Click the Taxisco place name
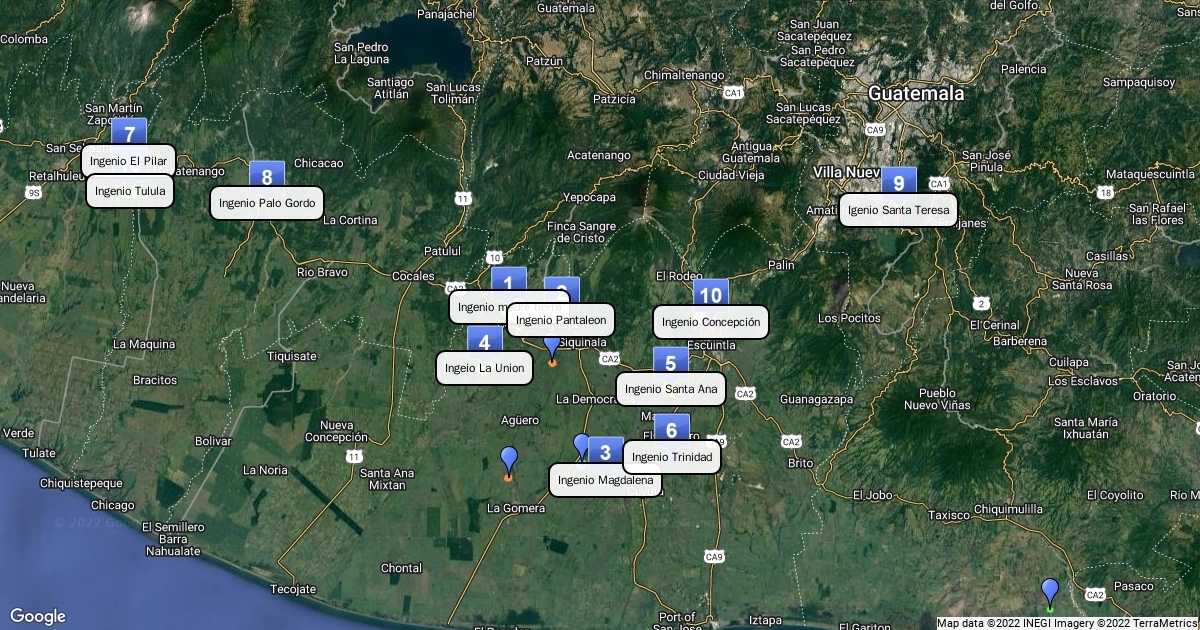 tap(949, 516)
